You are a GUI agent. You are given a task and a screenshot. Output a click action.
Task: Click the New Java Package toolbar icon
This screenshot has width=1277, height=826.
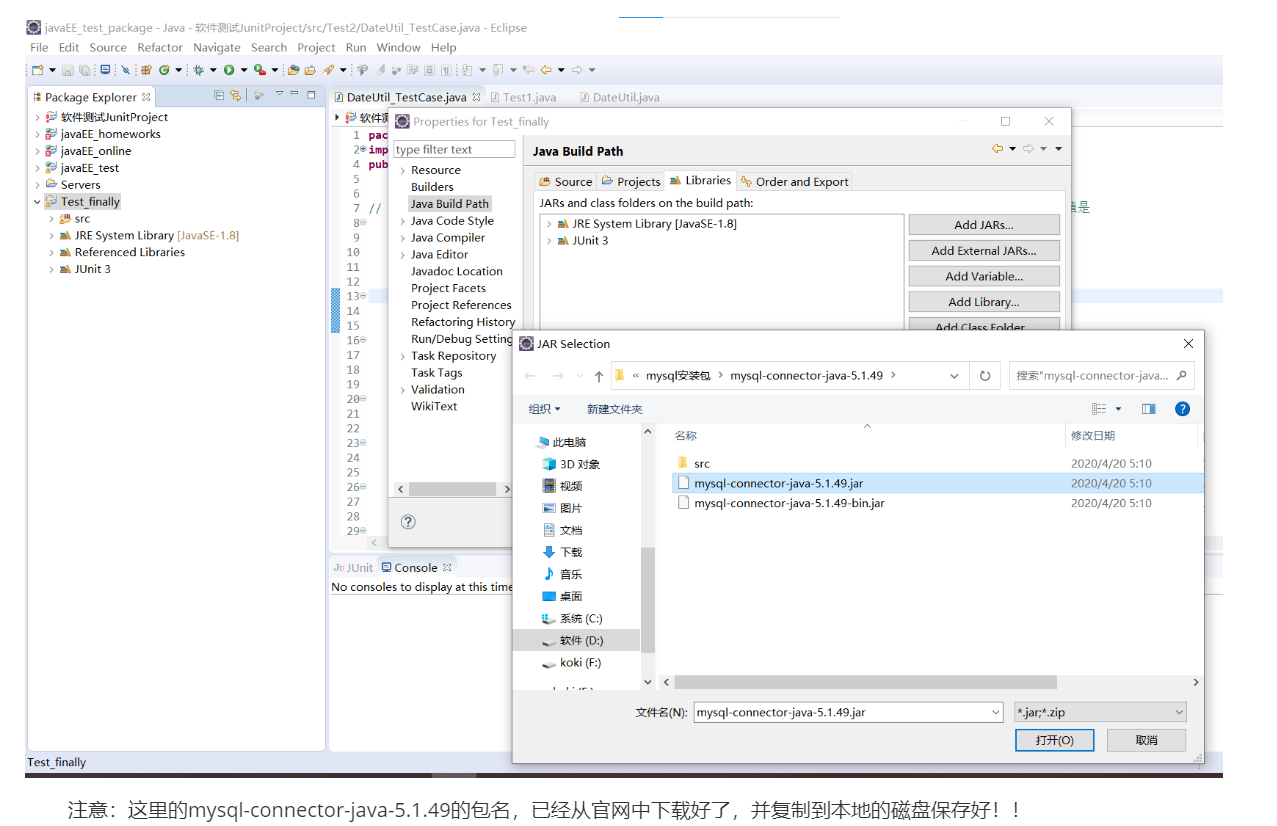(145, 70)
